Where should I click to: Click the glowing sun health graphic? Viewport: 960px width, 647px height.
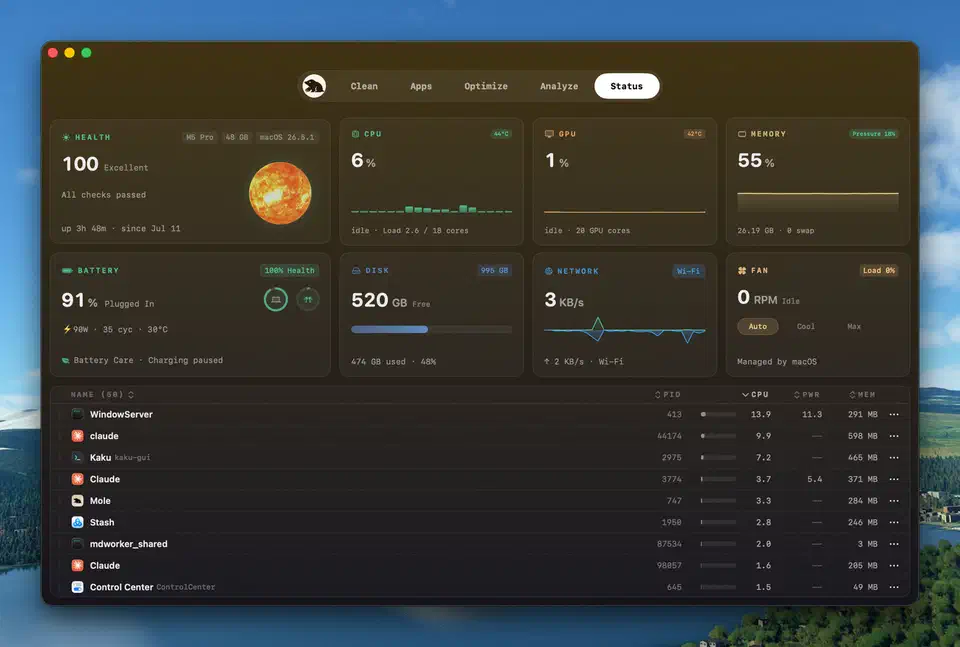coord(280,193)
